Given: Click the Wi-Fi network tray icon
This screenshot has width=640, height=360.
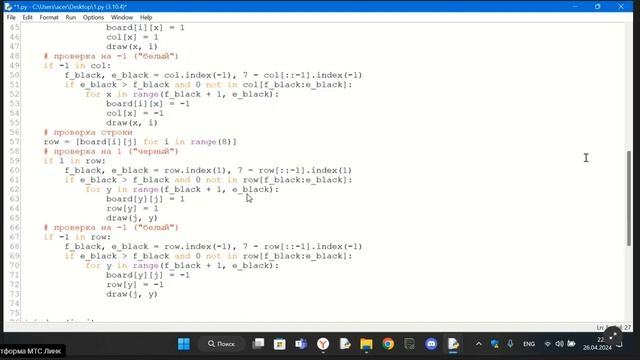Looking at the screenshot, I should pyautogui.click(x=548, y=344).
